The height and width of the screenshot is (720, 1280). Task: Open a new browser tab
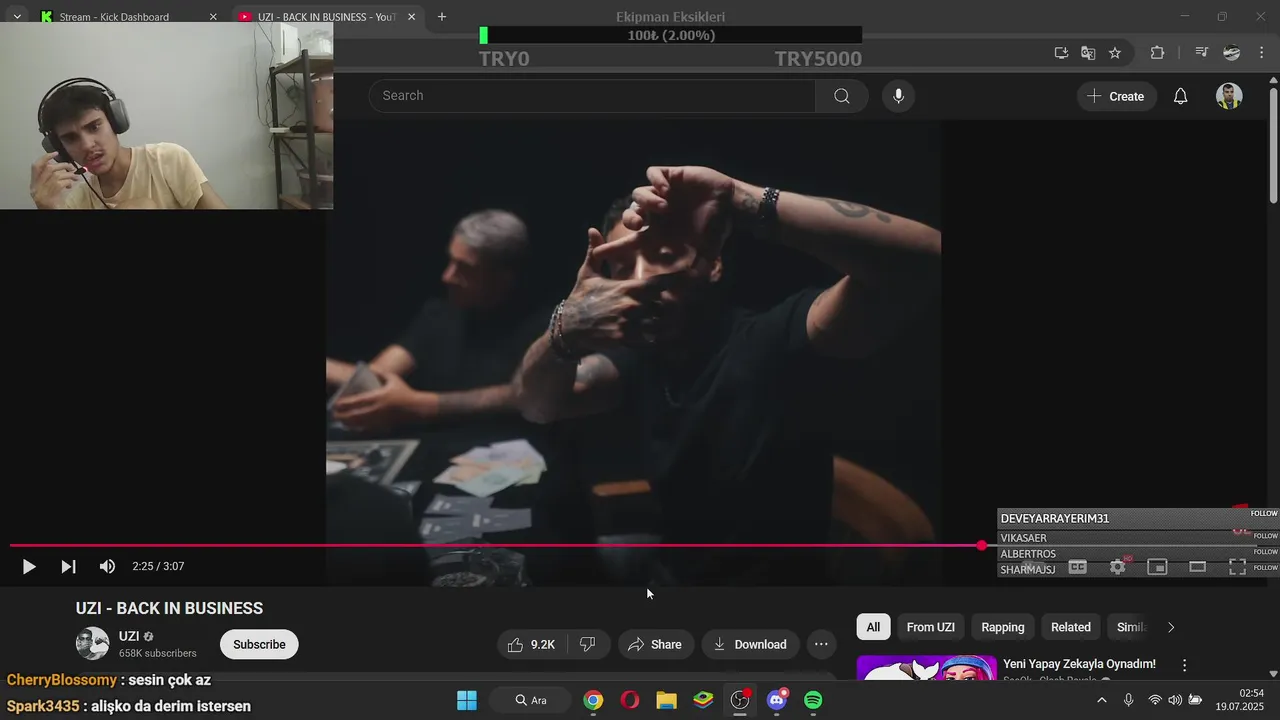tap(442, 17)
